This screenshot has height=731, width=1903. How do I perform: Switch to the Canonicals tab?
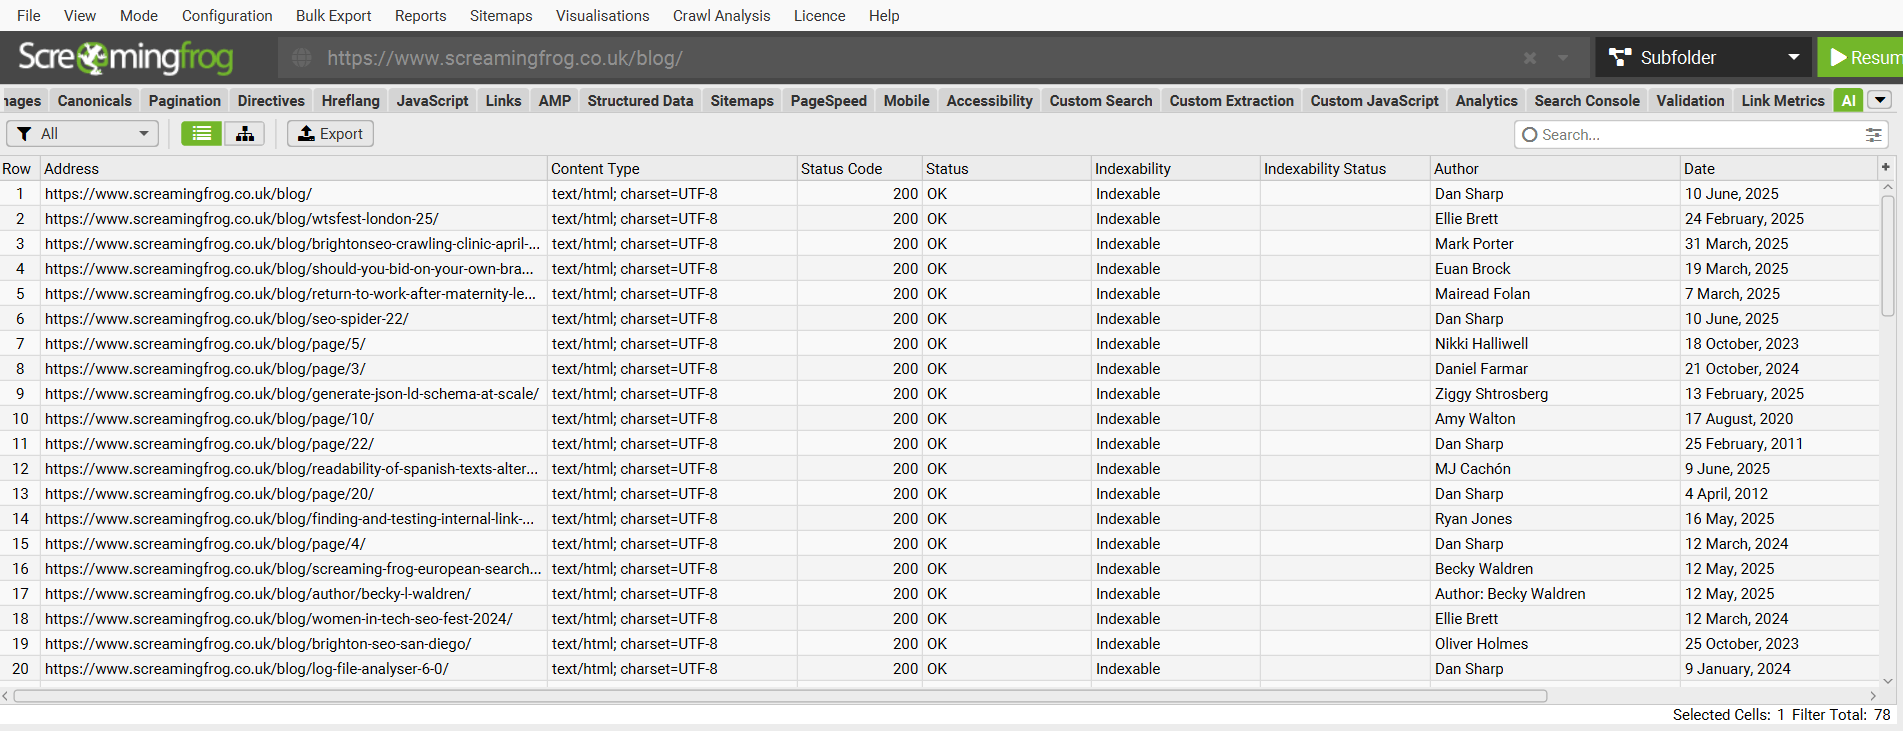(95, 100)
